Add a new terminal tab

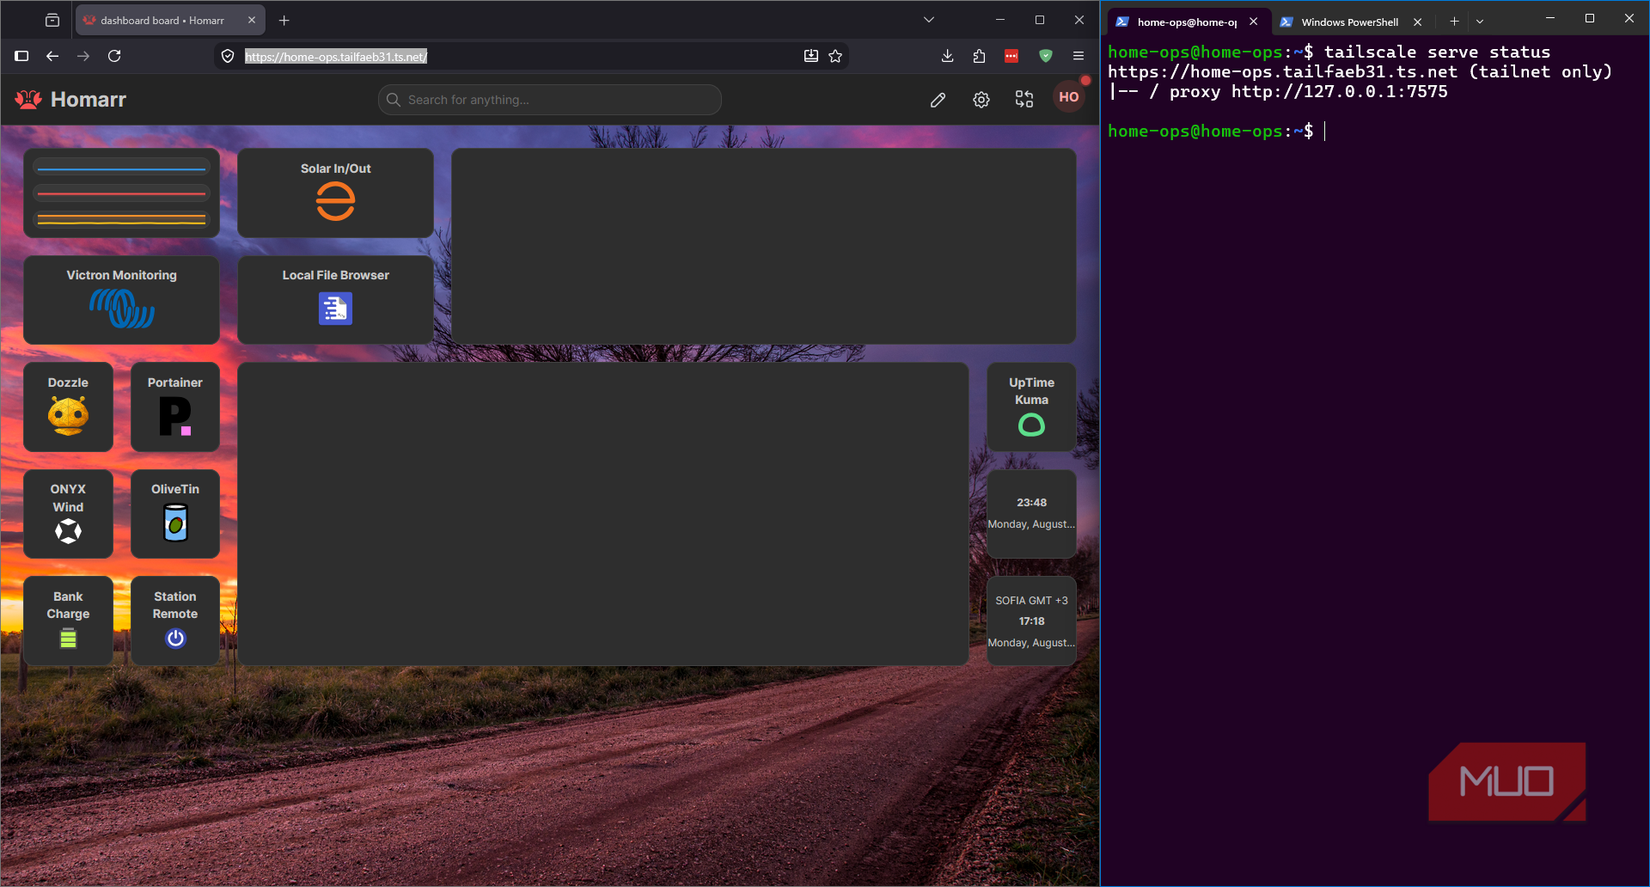tap(1454, 21)
